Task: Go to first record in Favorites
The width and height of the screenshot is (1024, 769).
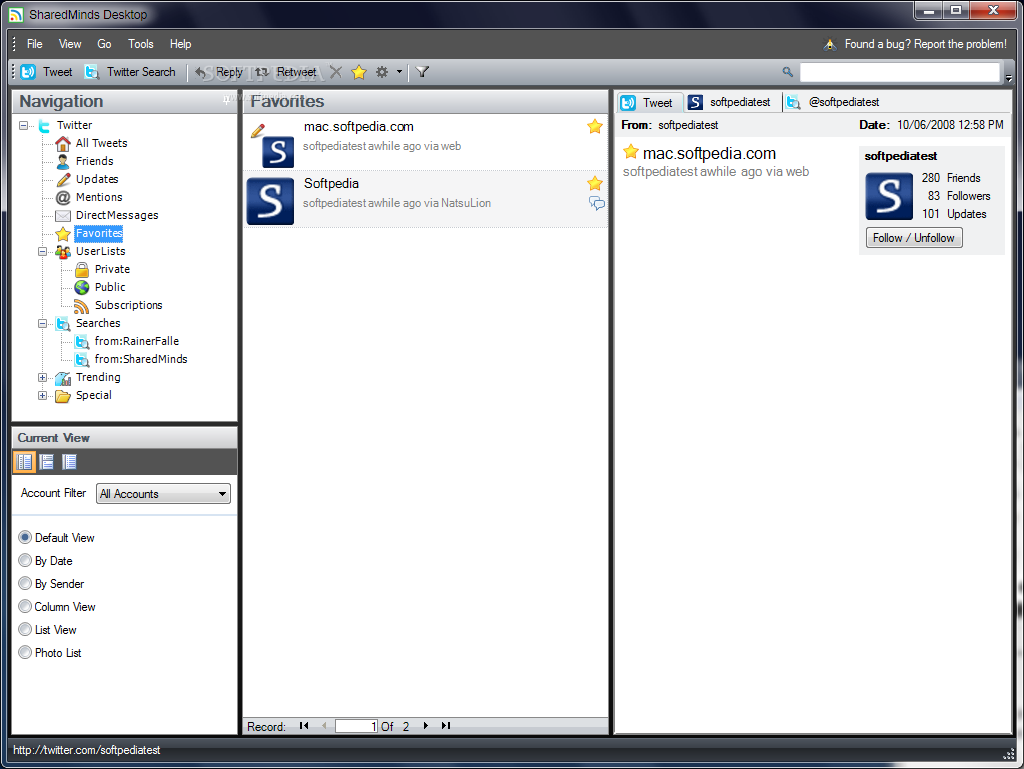Action: pyautogui.click(x=304, y=725)
